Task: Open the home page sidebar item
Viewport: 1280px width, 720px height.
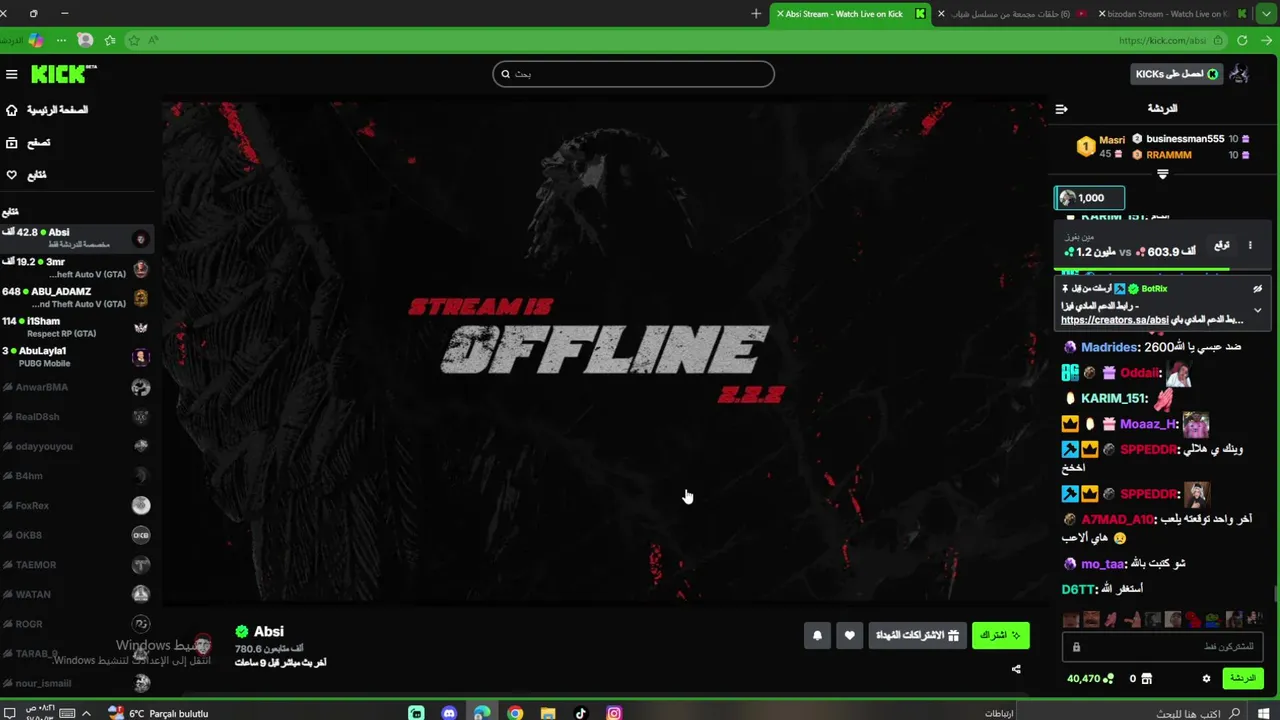Action: click(46, 110)
